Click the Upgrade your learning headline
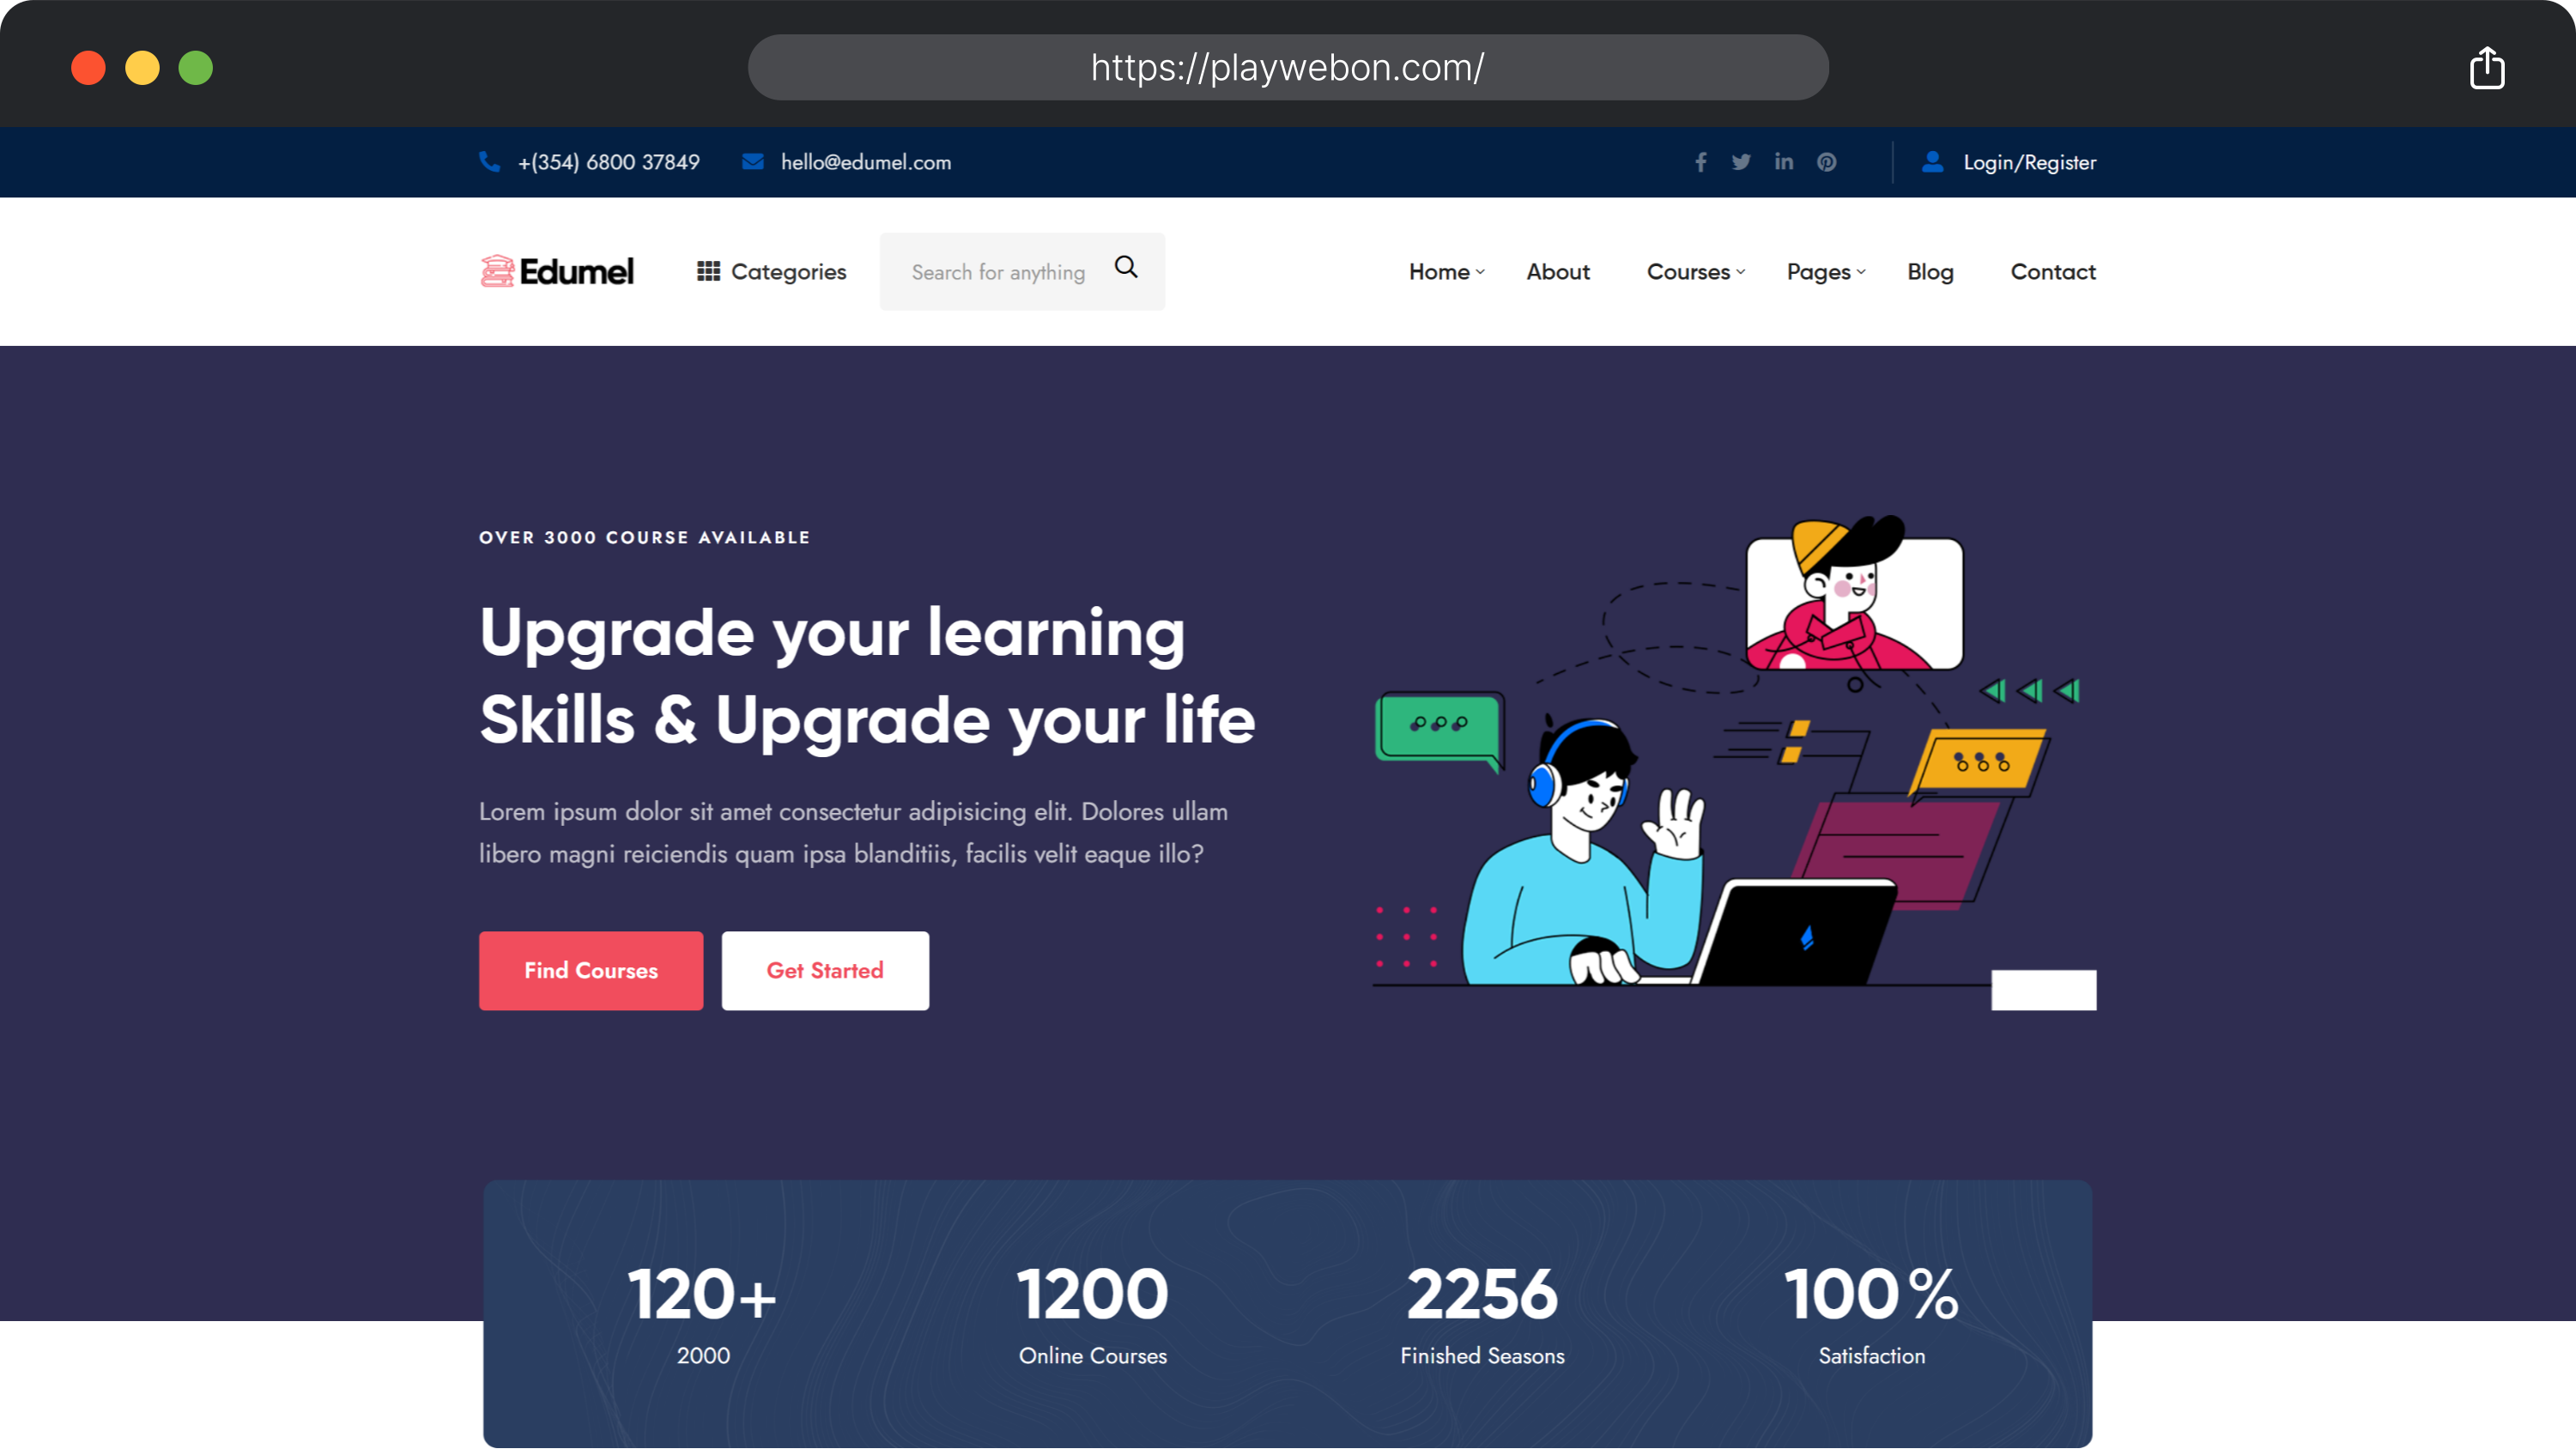Screen dimensions: 2576x1449 pos(867,676)
